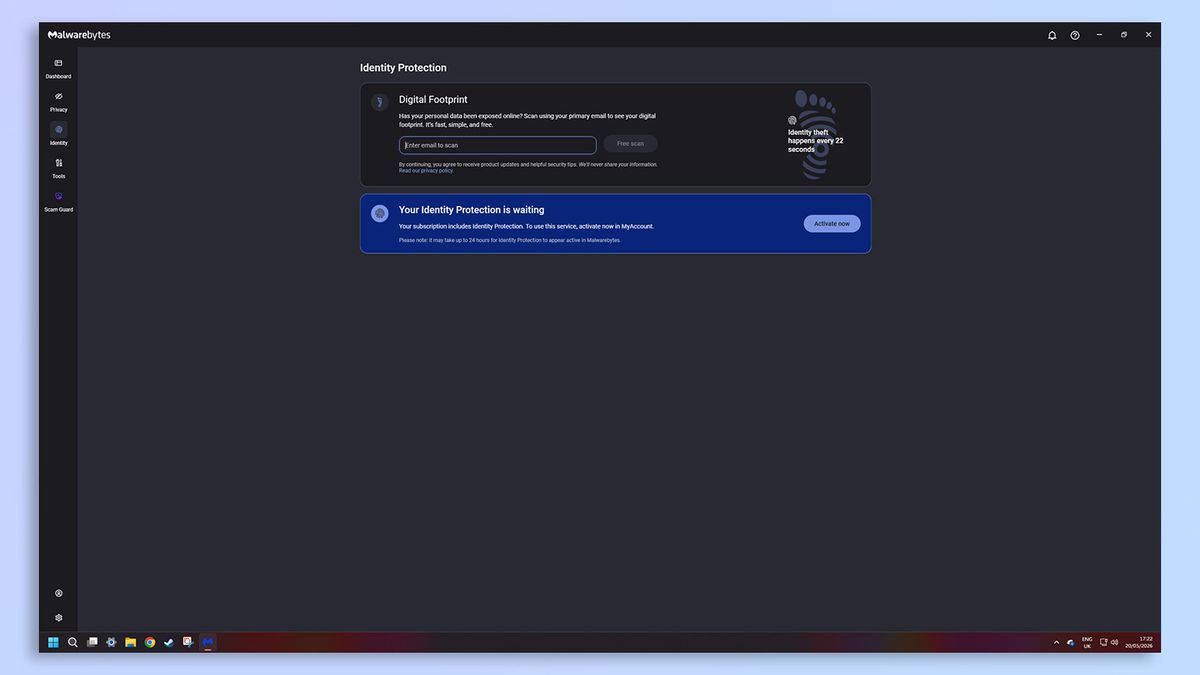Viewport: 1200px width, 675px height.
Task: Open the network display tray icon
Action: click(x=1104, y=643)
